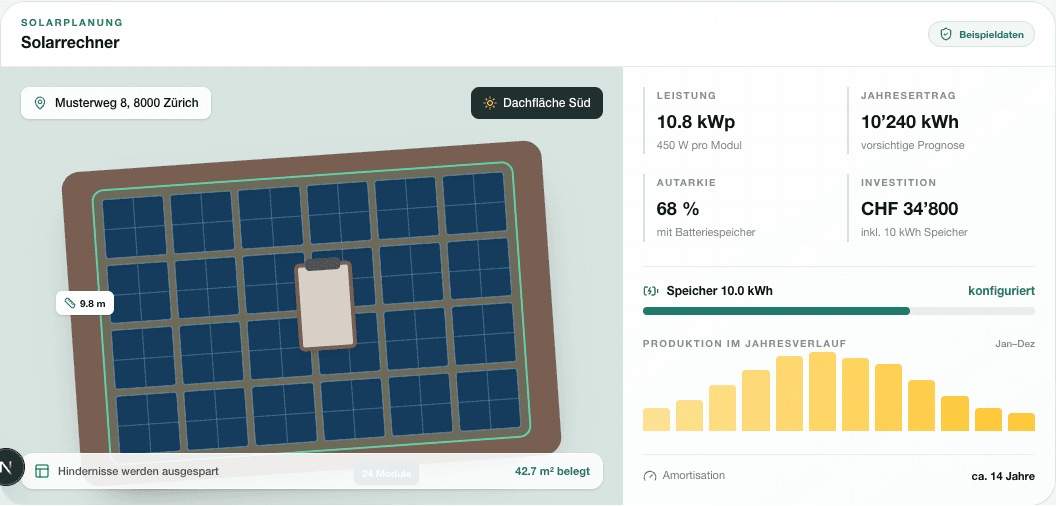Click the Solarrechner heading
1056x506 pixels.
[x=70, y=42]
